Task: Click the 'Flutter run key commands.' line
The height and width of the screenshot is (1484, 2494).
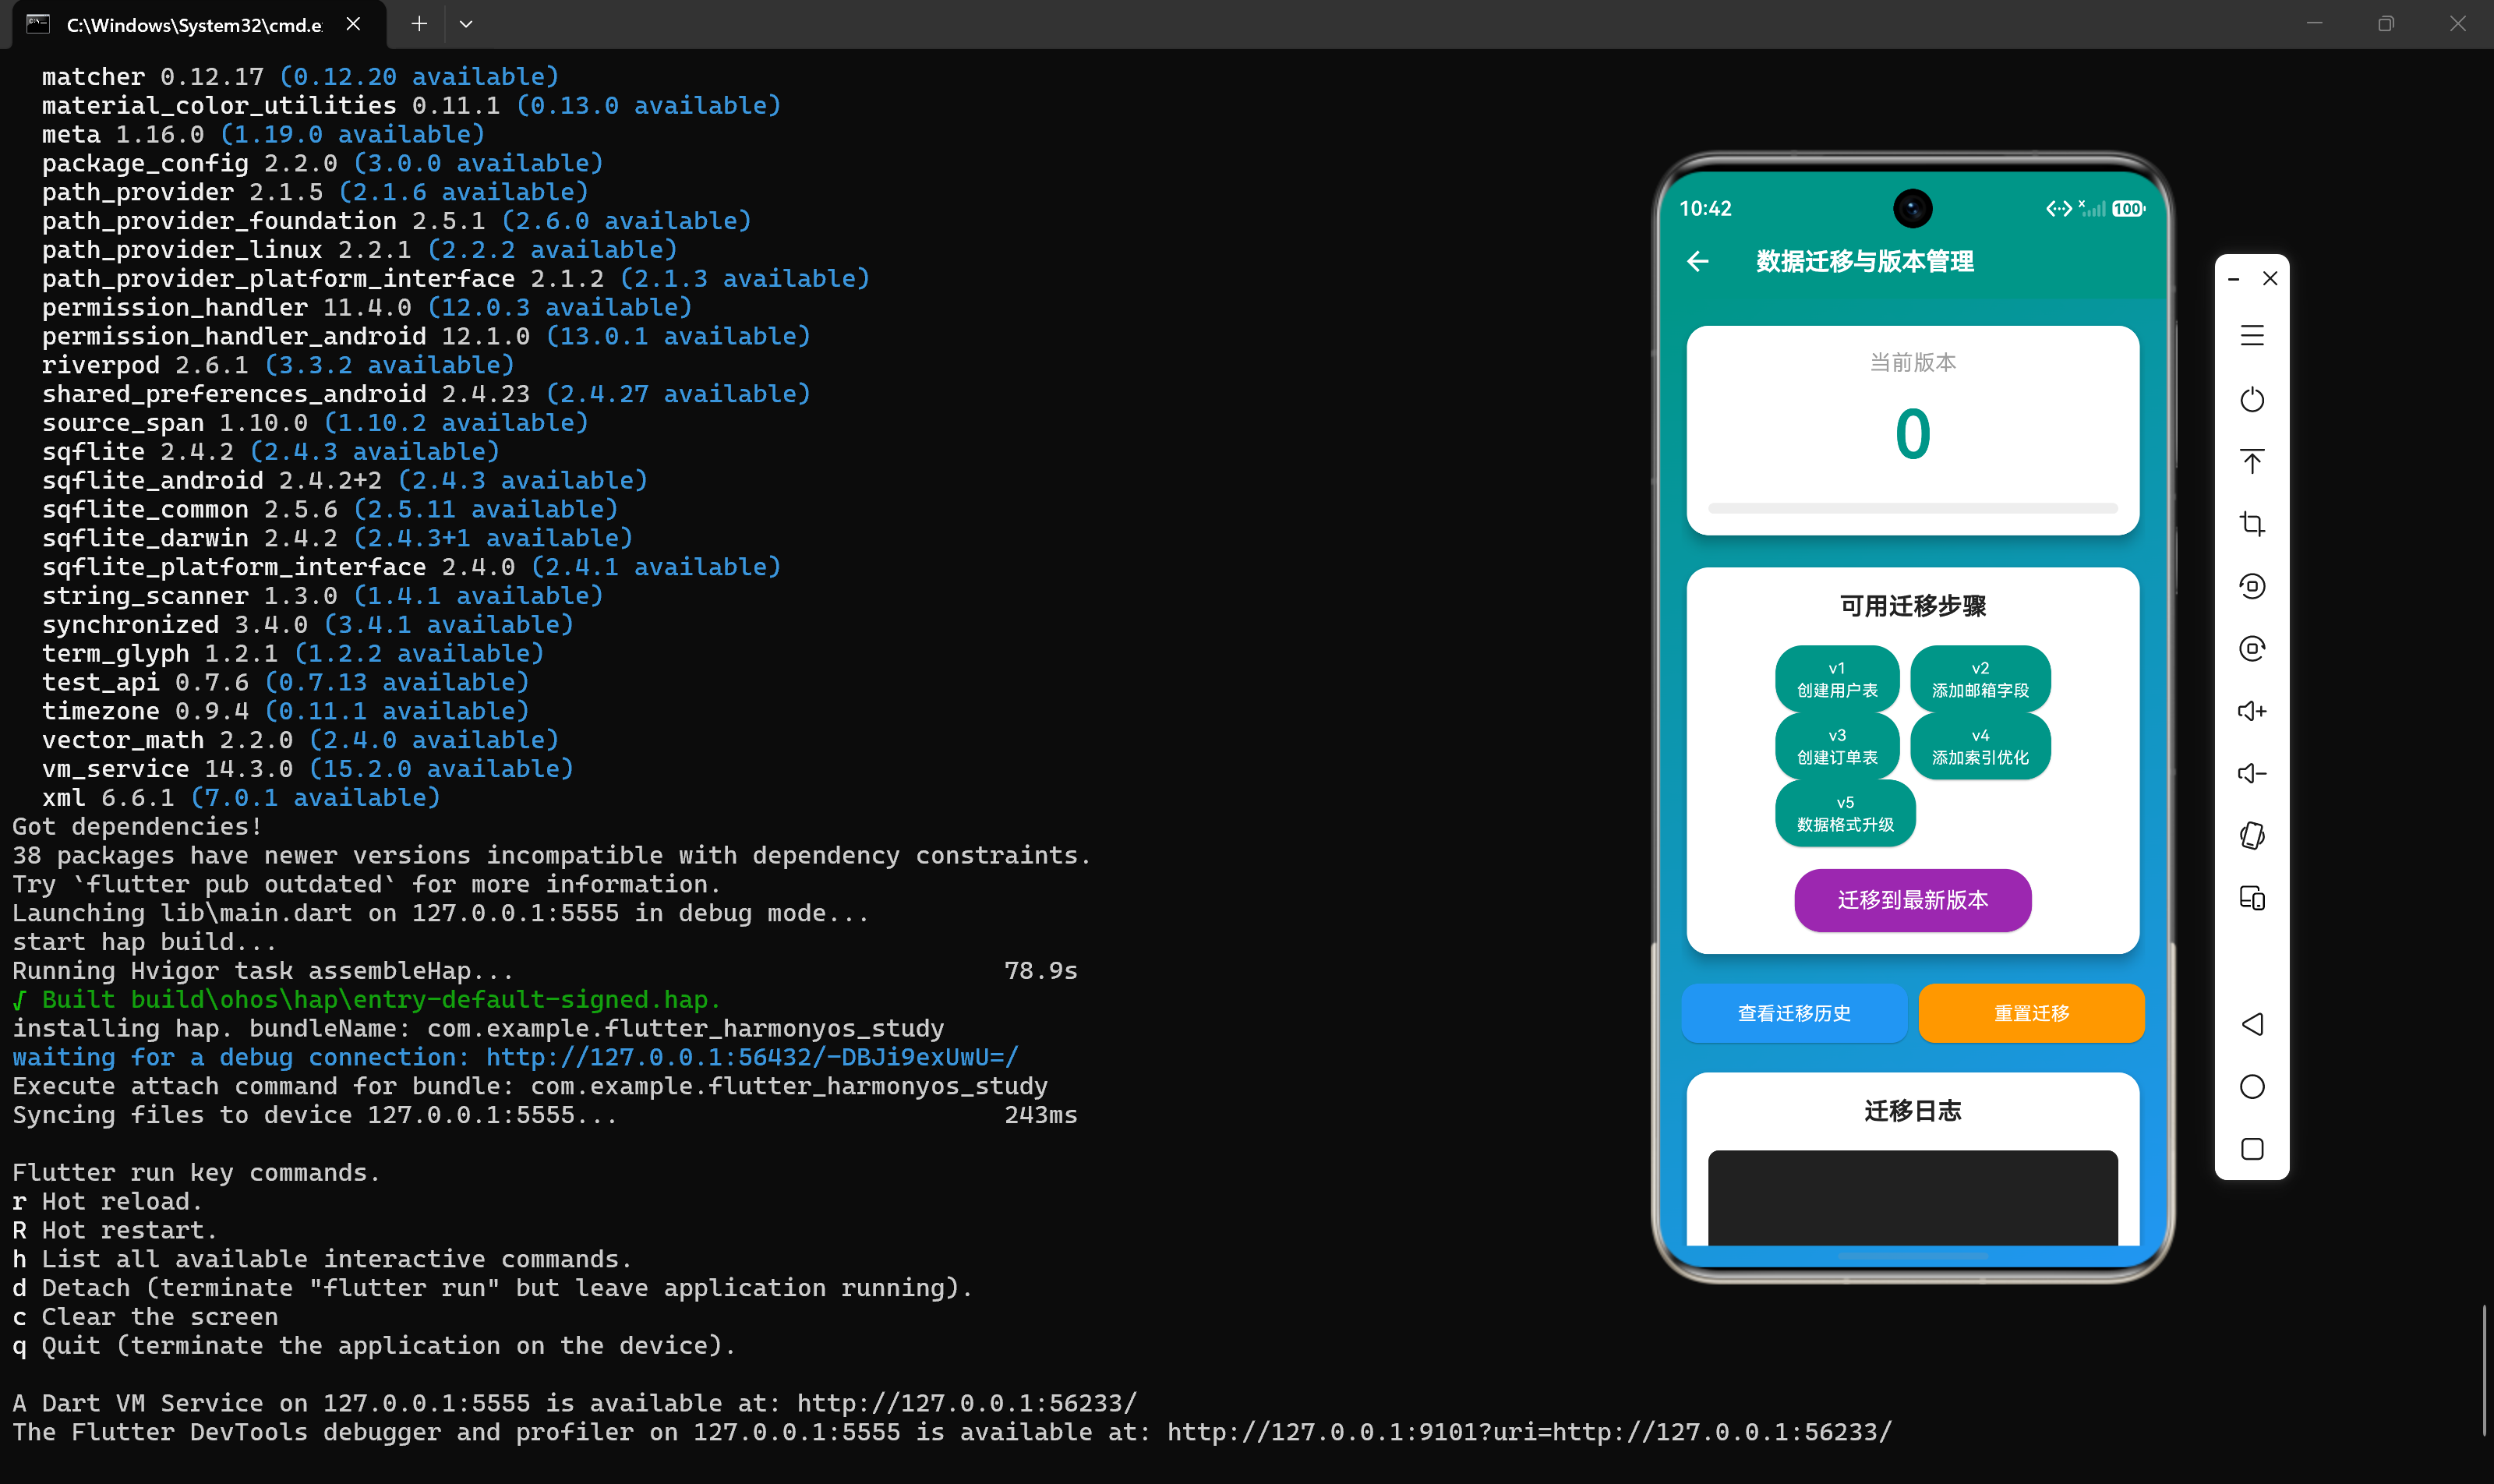Action: coord(196,1172)
